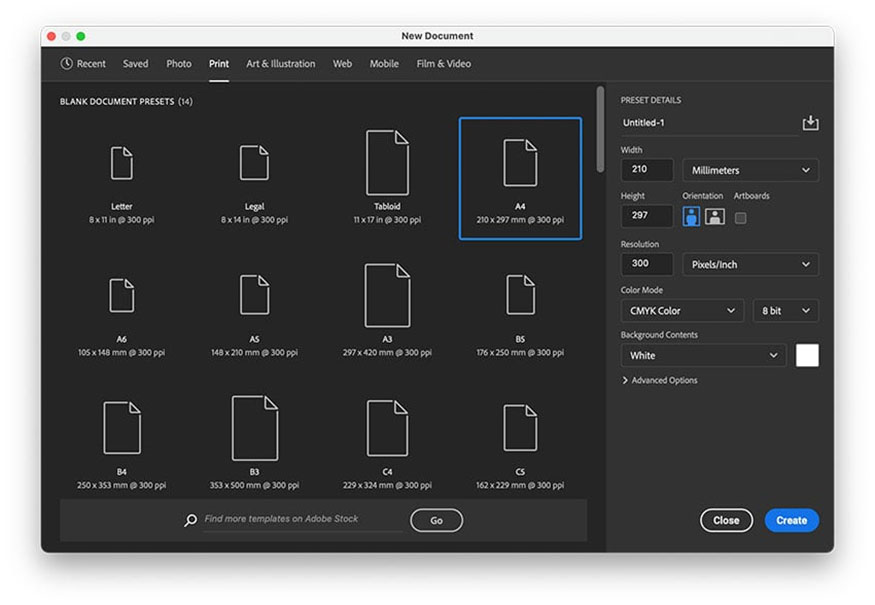Click the Height input field
This screenshot has width=875, height=605.
(x=647, y=216)
